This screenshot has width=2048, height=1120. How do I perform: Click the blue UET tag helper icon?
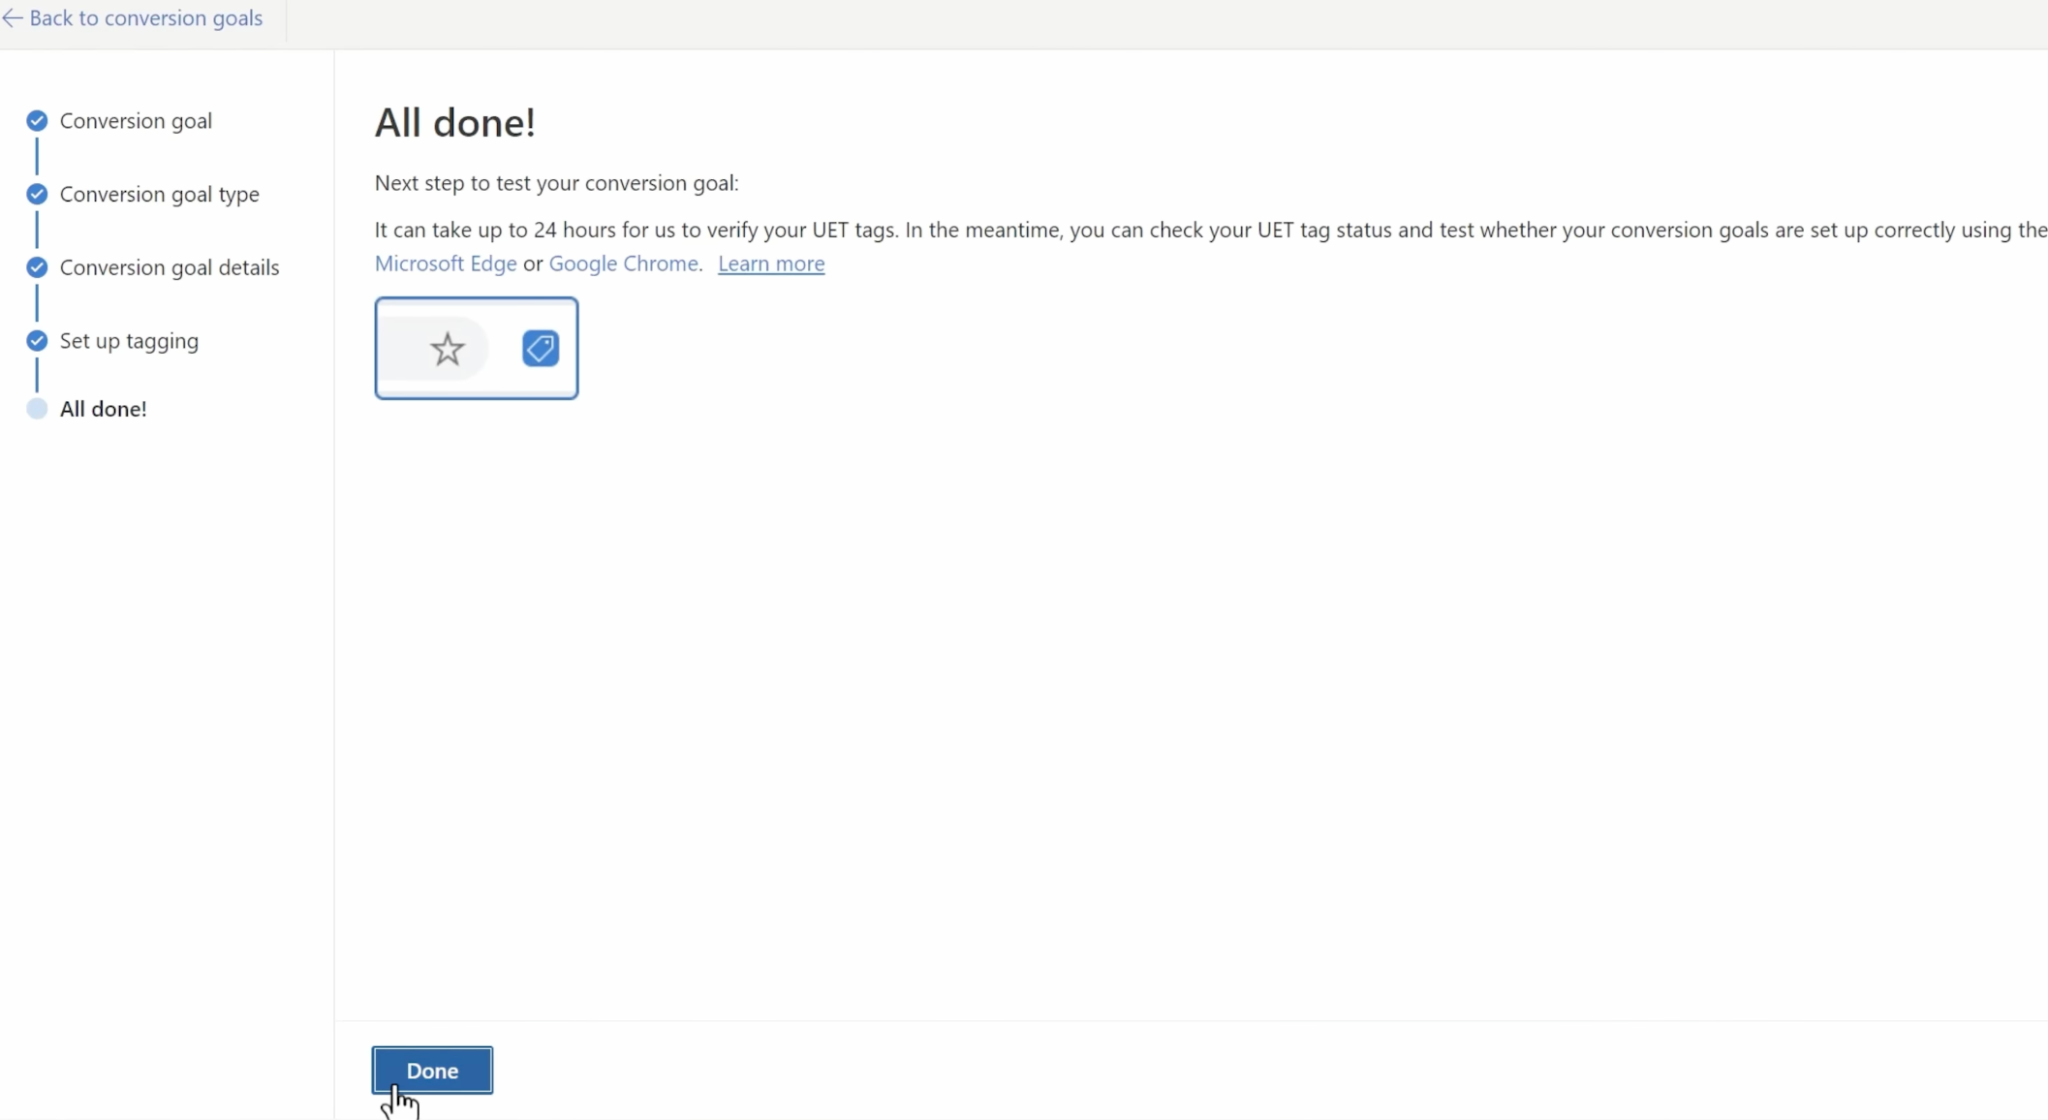tap(540, 348)
